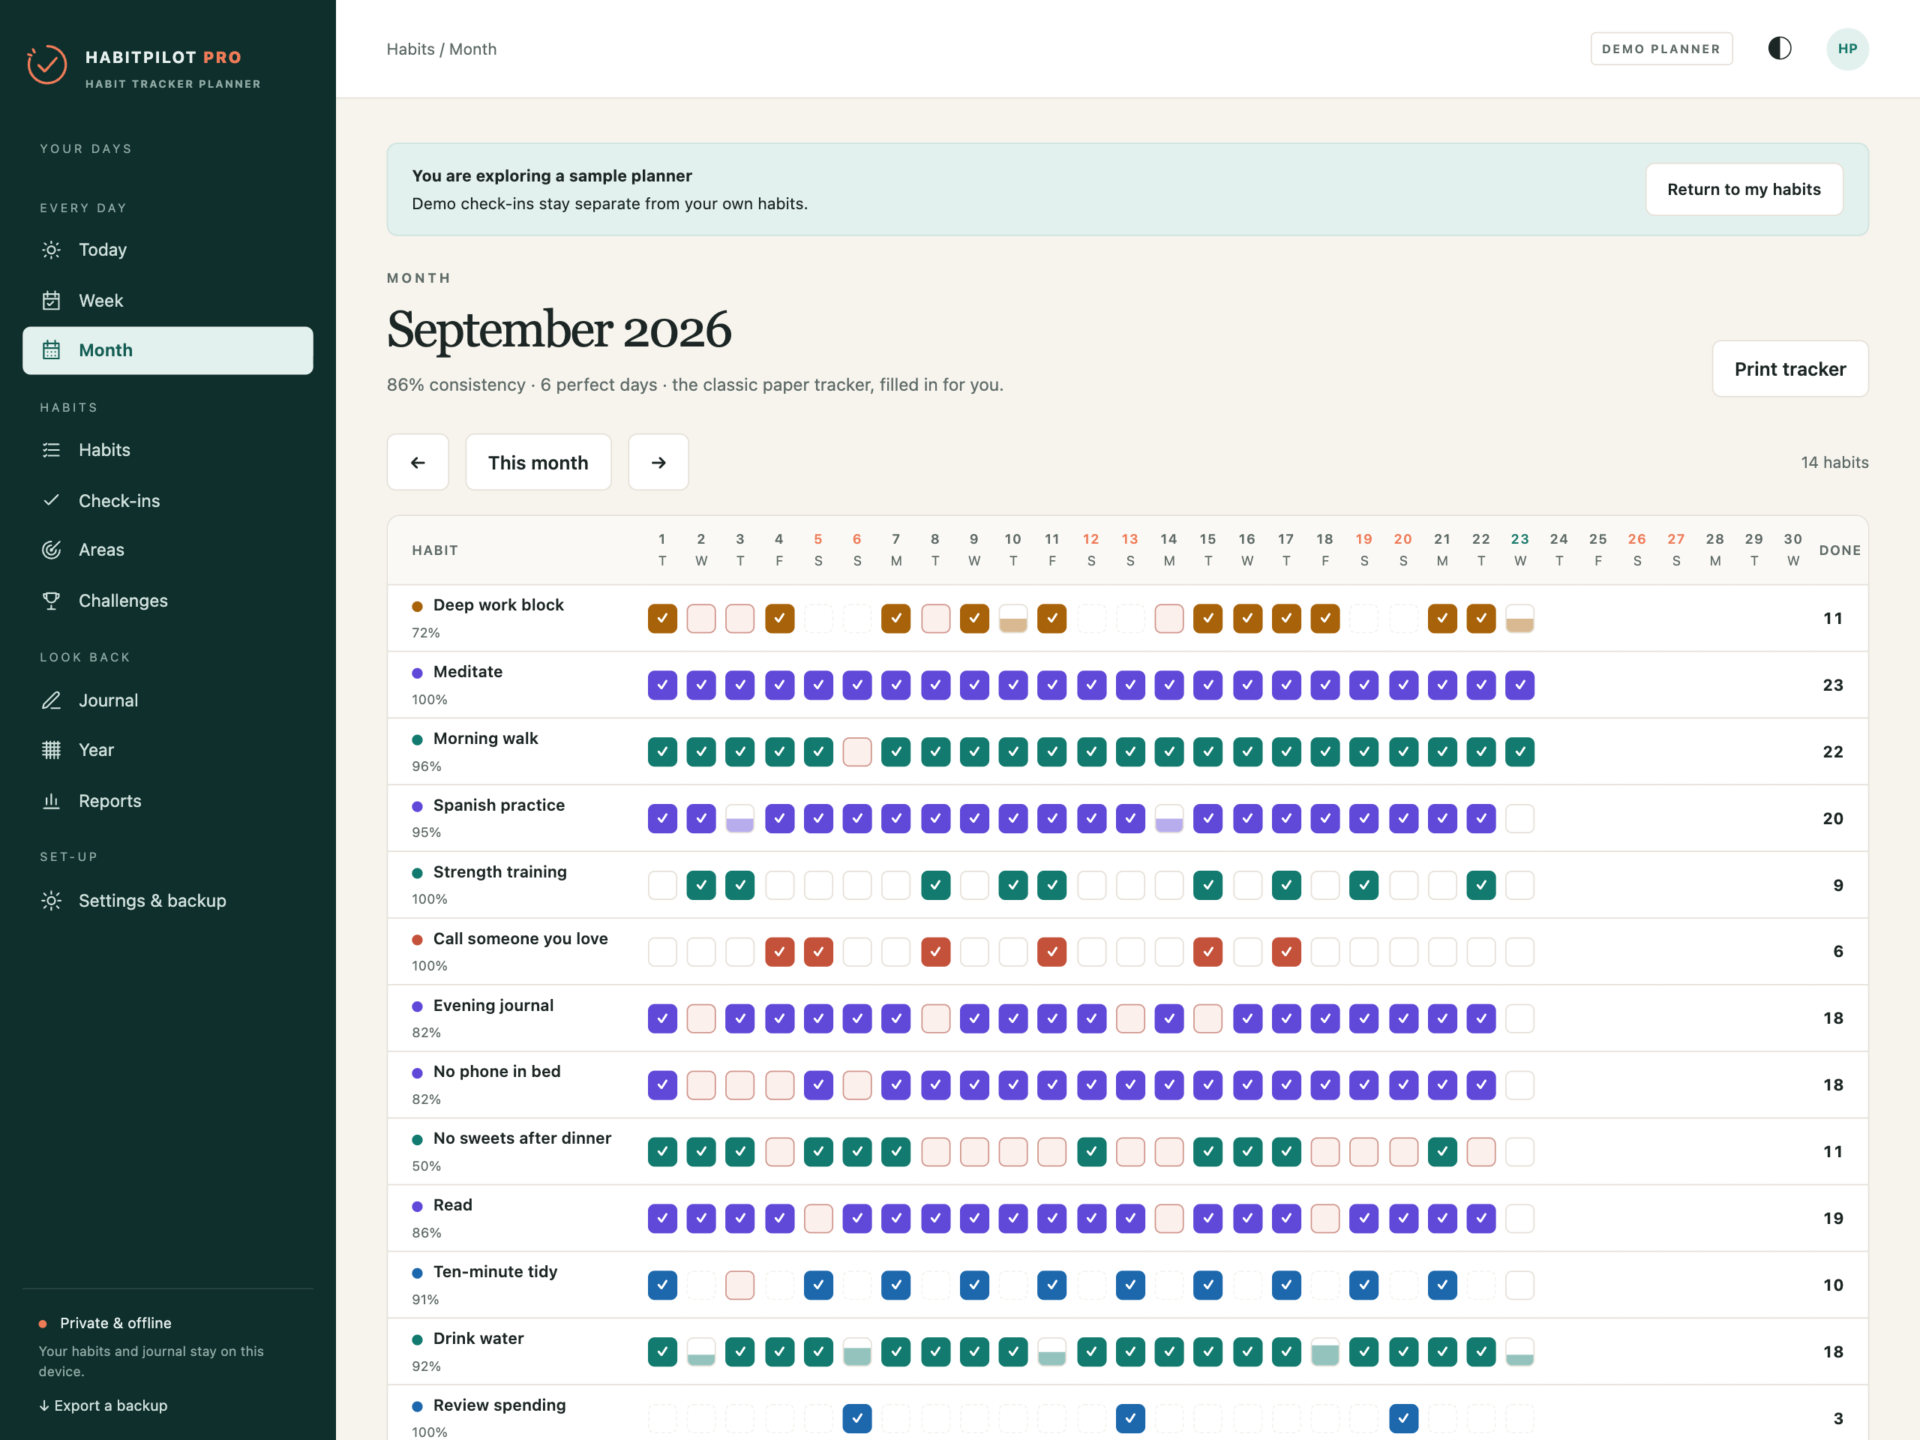Image resolution: width=1920 pixels, height=1440 pixels.
Task: Click Return to my habits button
Action: pyautogui.click(x=1744, y=189)
